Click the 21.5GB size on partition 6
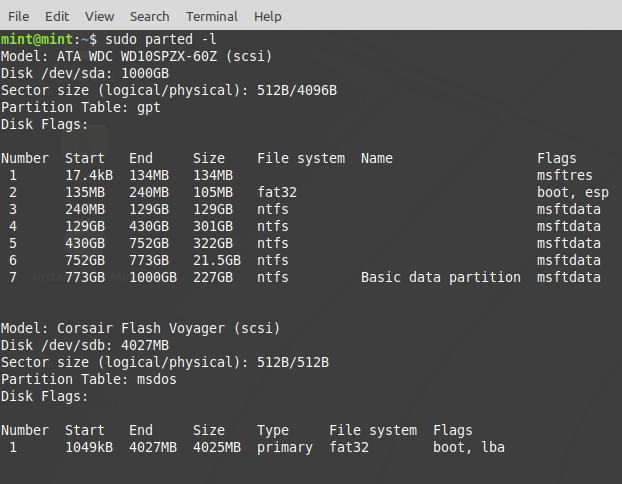This screenshot has height=484, width=622. [x=217, y=260]
